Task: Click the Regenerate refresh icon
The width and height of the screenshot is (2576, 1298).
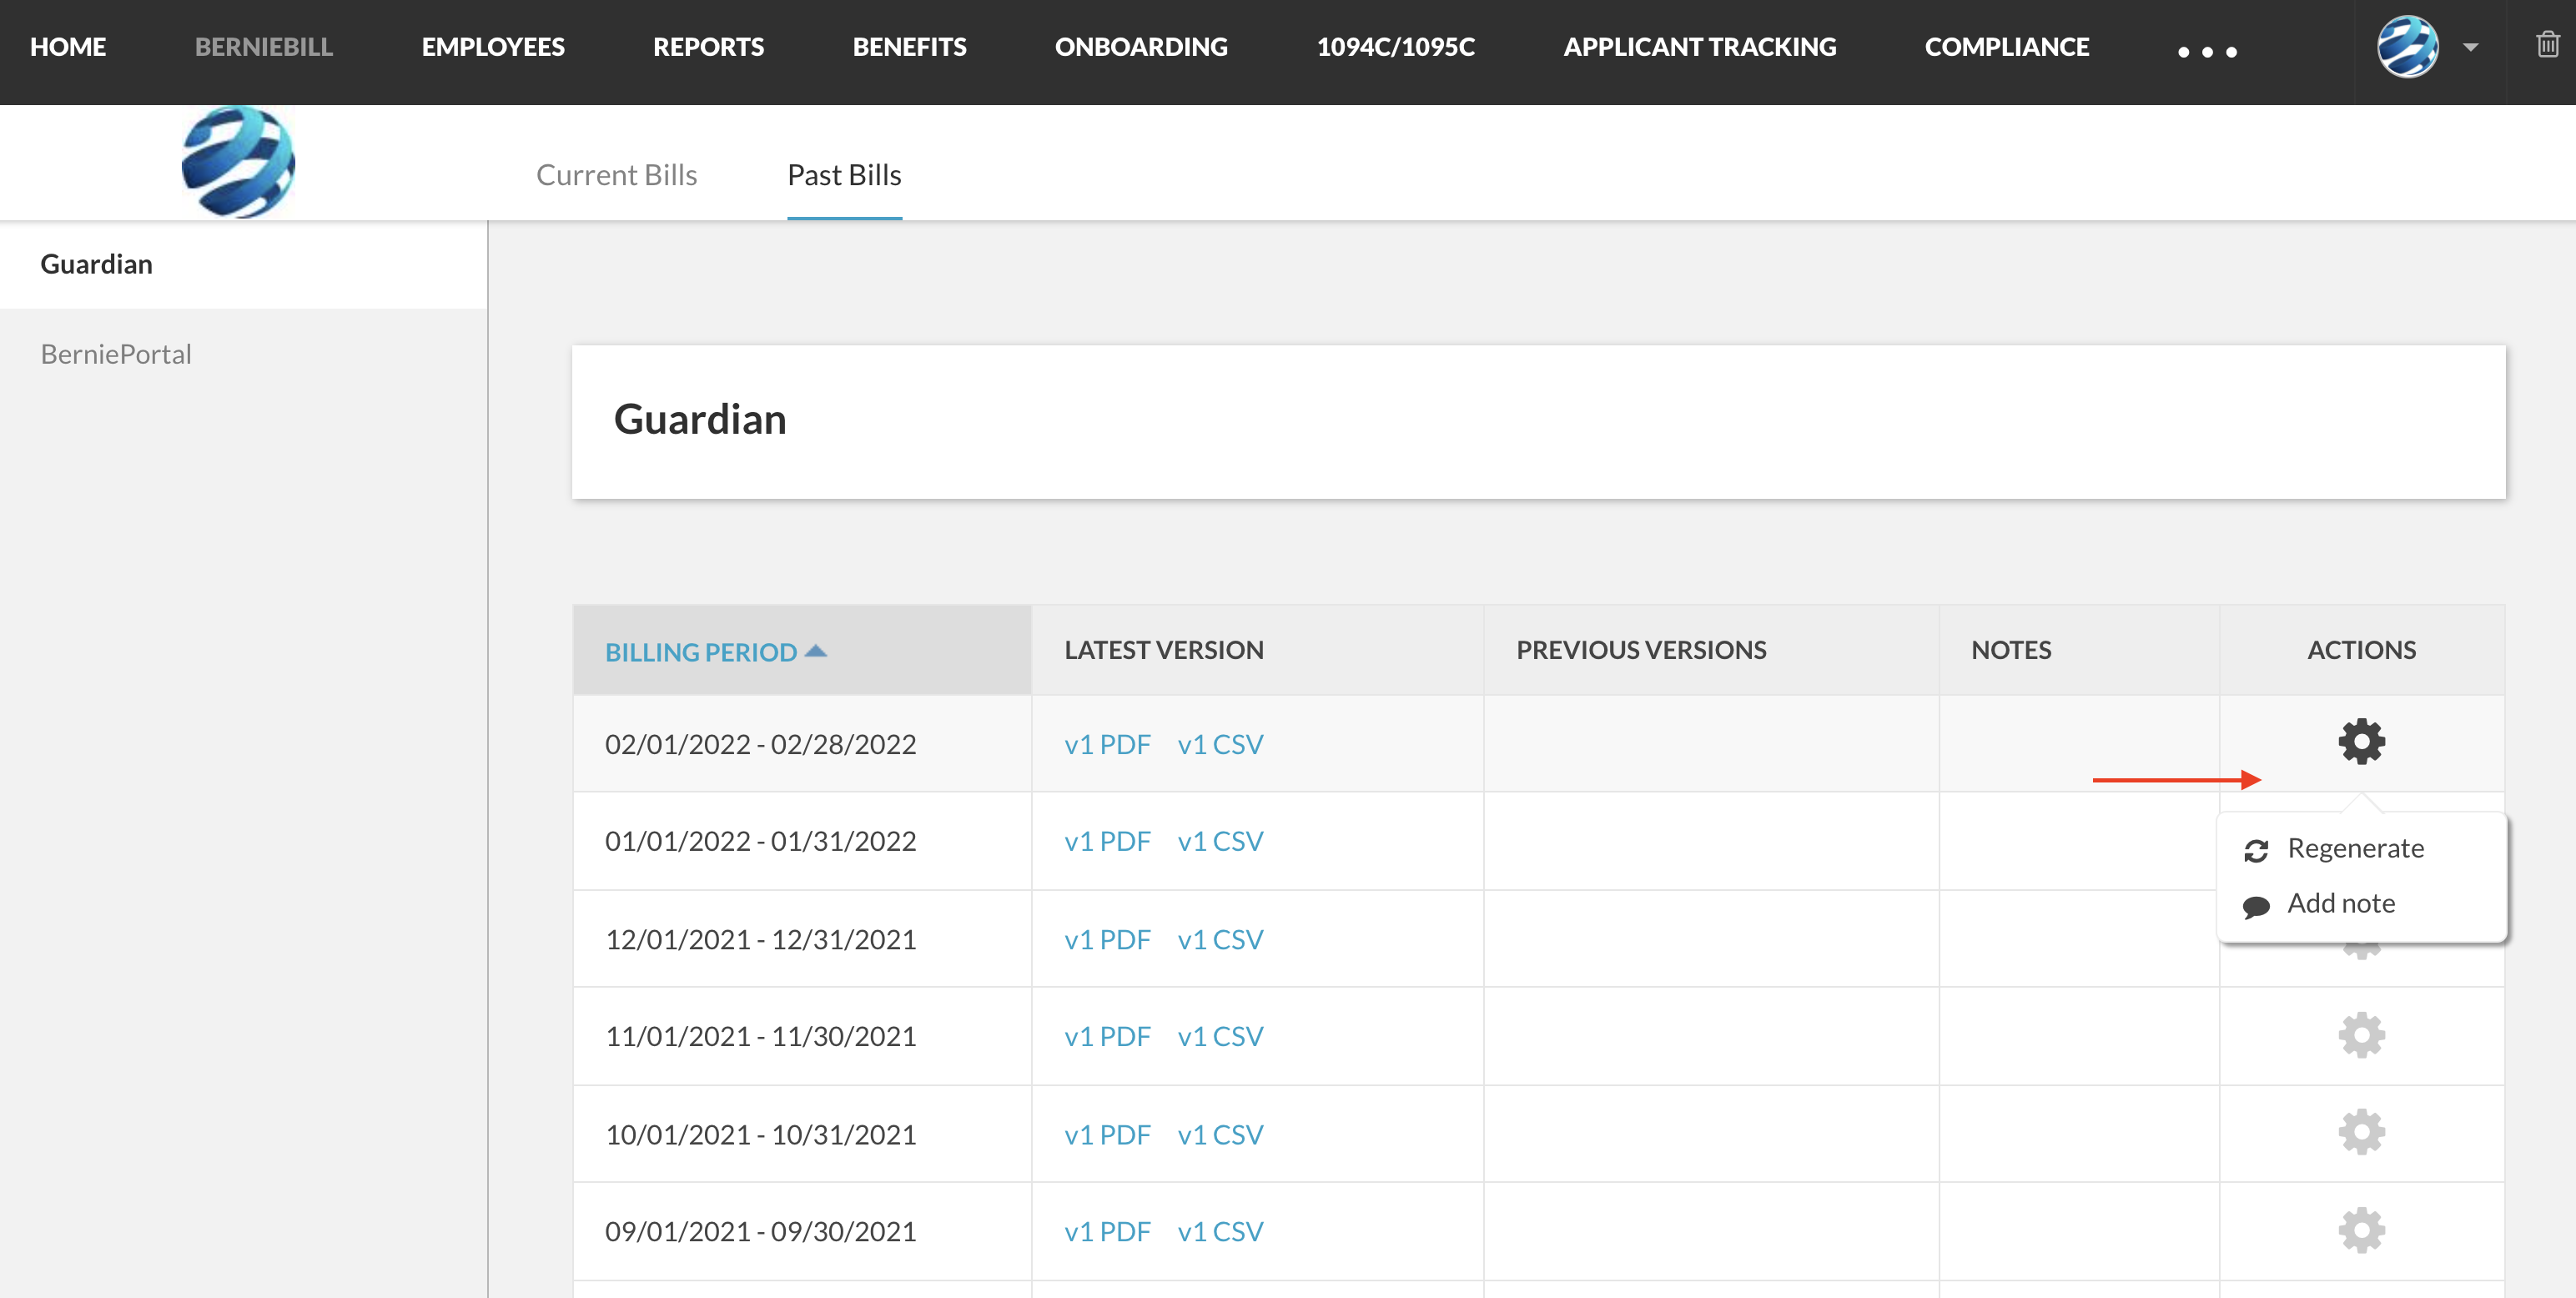Action: click(2255, 851)
